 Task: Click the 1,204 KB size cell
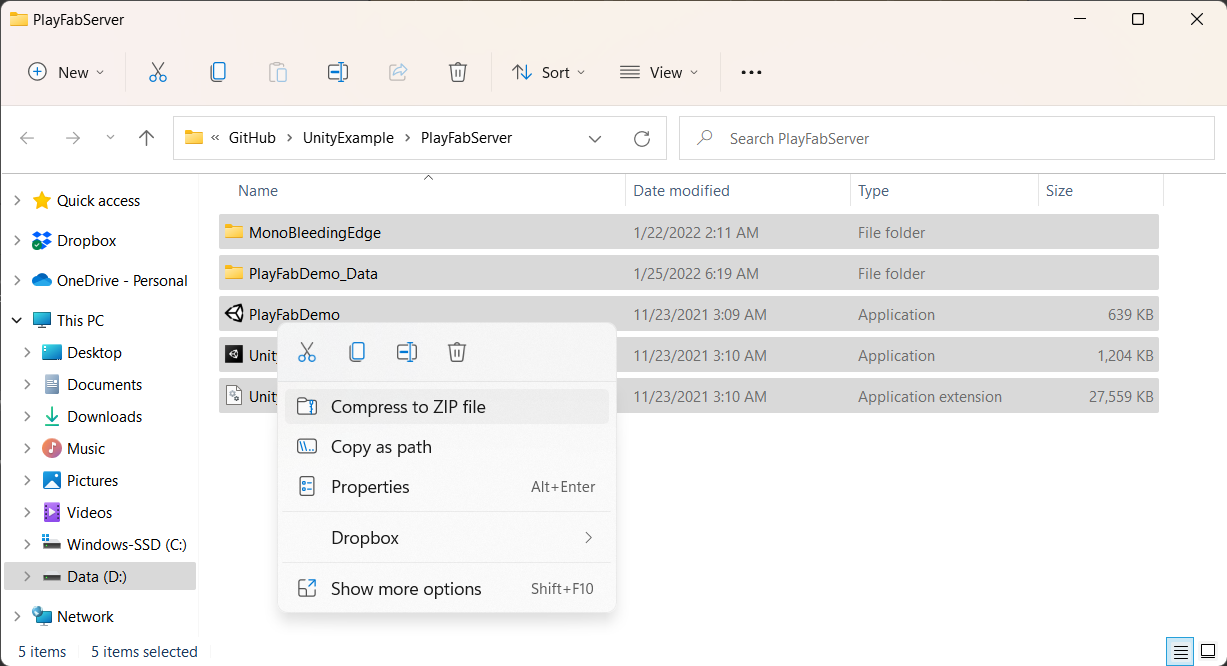[1125, 355]
